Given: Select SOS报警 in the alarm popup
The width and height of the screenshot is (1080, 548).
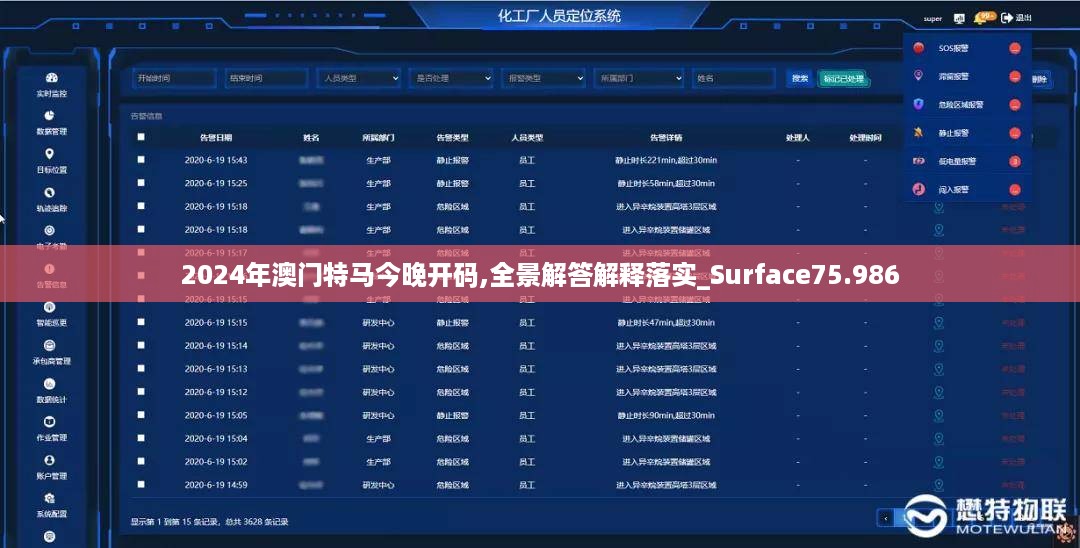Looking at the screenshot, I should tap(967, 48).
